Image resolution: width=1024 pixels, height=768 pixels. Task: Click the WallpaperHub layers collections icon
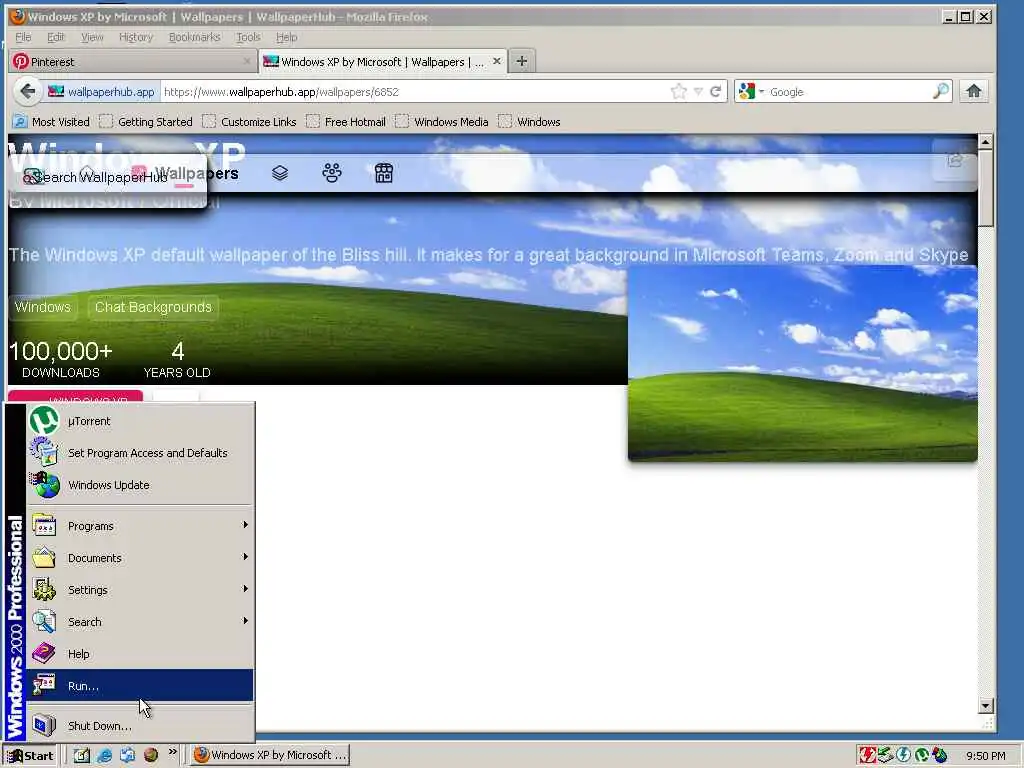pyautogui.click(x=280, y=173)
